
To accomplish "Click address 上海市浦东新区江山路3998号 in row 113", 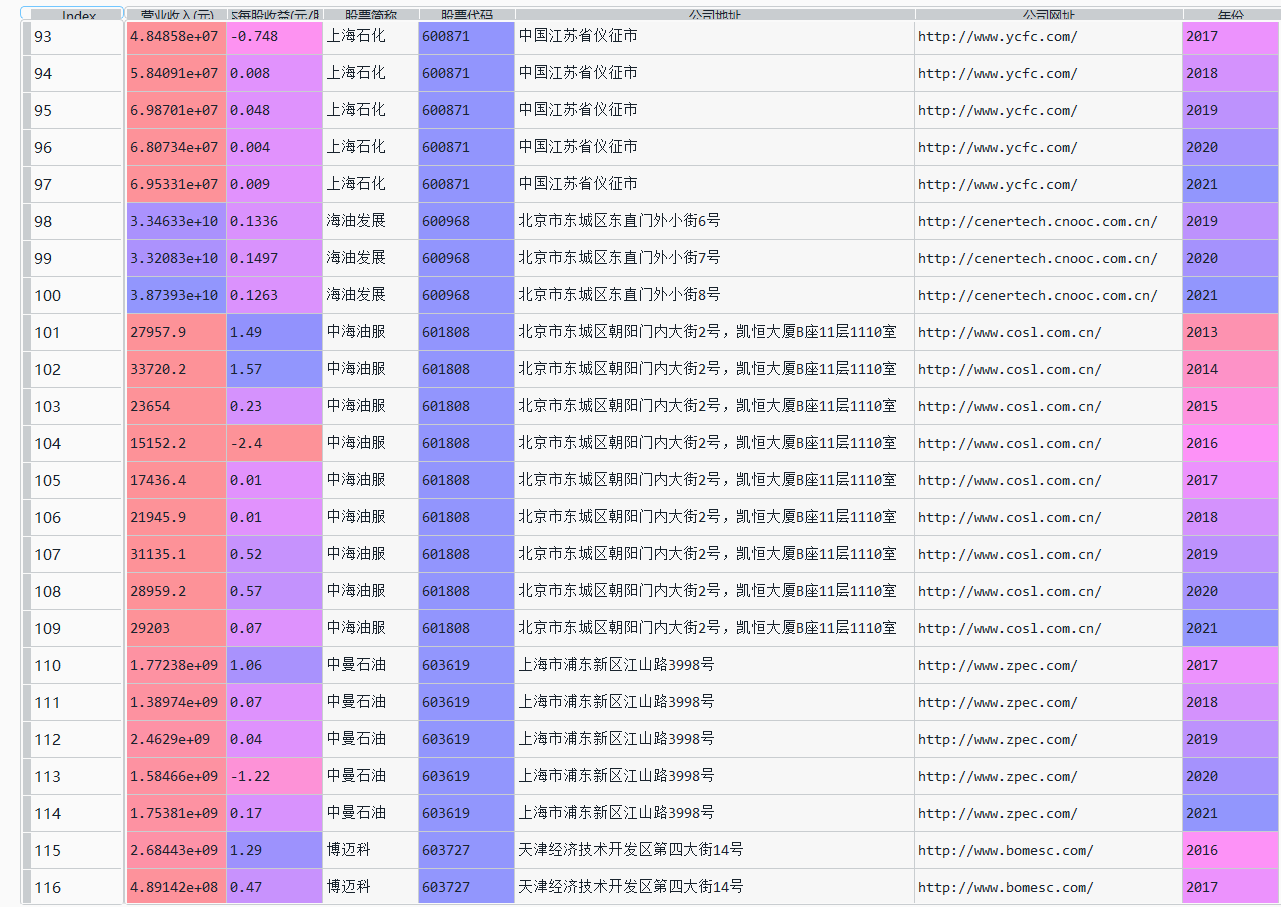I will click(x=714, y=776).
